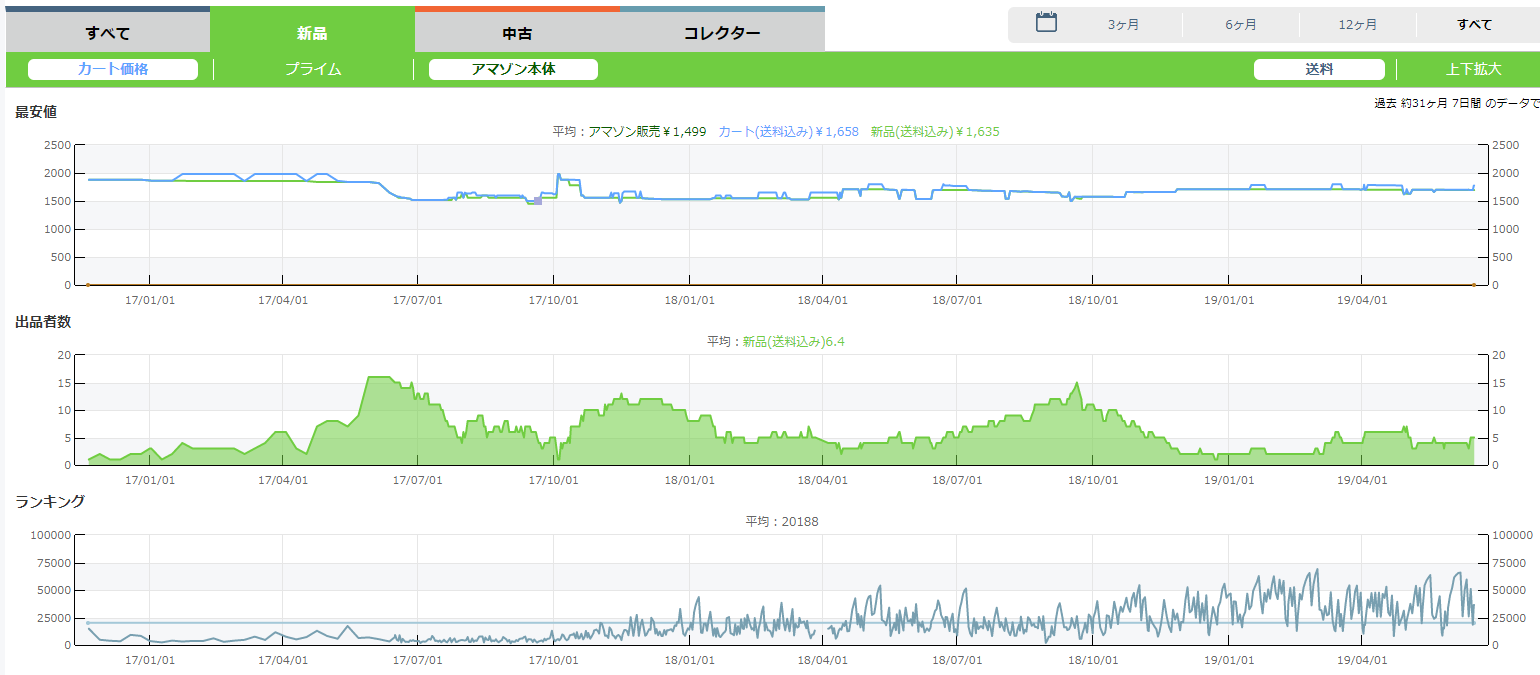Select the 新品 tab
1540x675 pixels.
(x=312, y=32)
